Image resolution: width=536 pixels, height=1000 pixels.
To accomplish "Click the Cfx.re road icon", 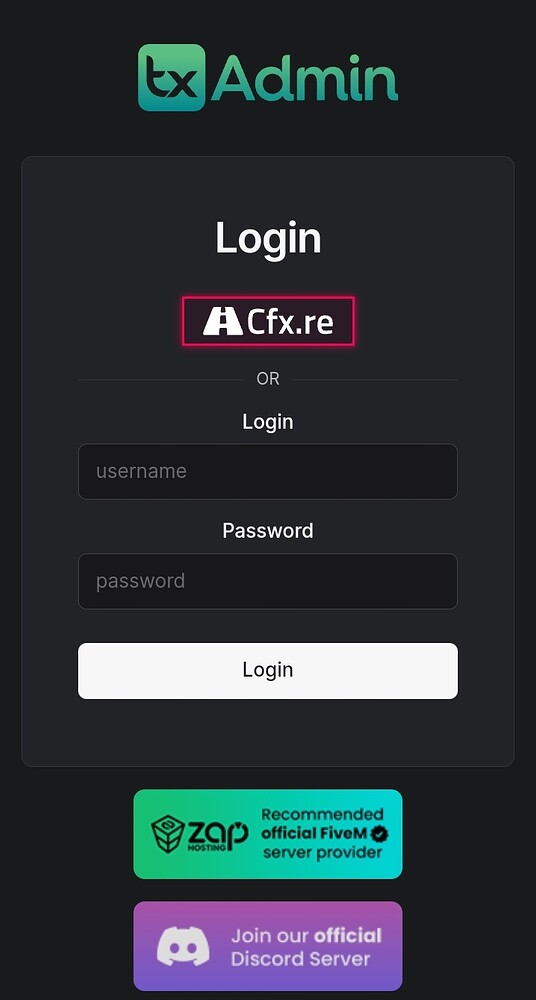I will [x=222, y=321].
